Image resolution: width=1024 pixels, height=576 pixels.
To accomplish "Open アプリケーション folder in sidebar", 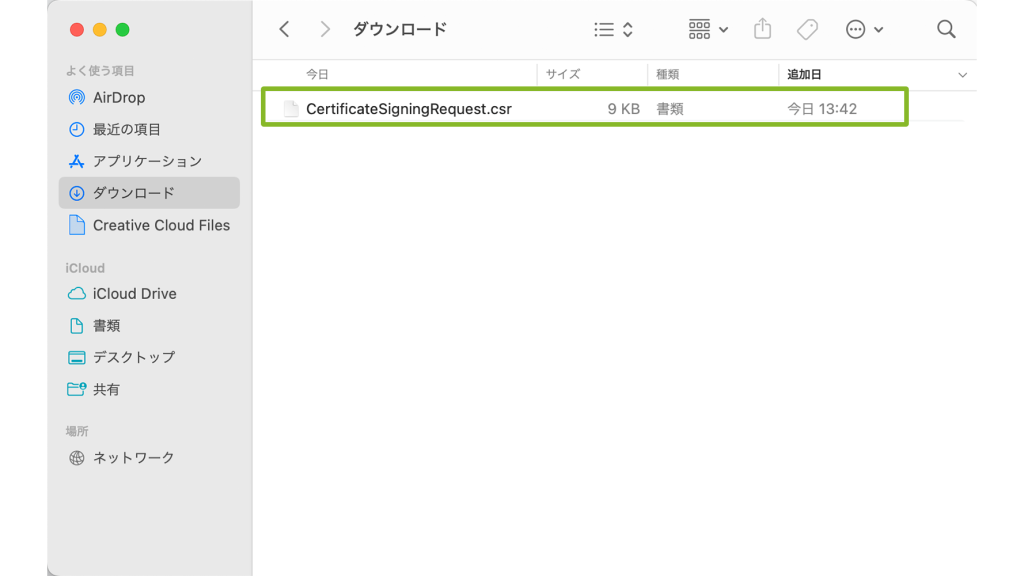I will pos(146,161).
